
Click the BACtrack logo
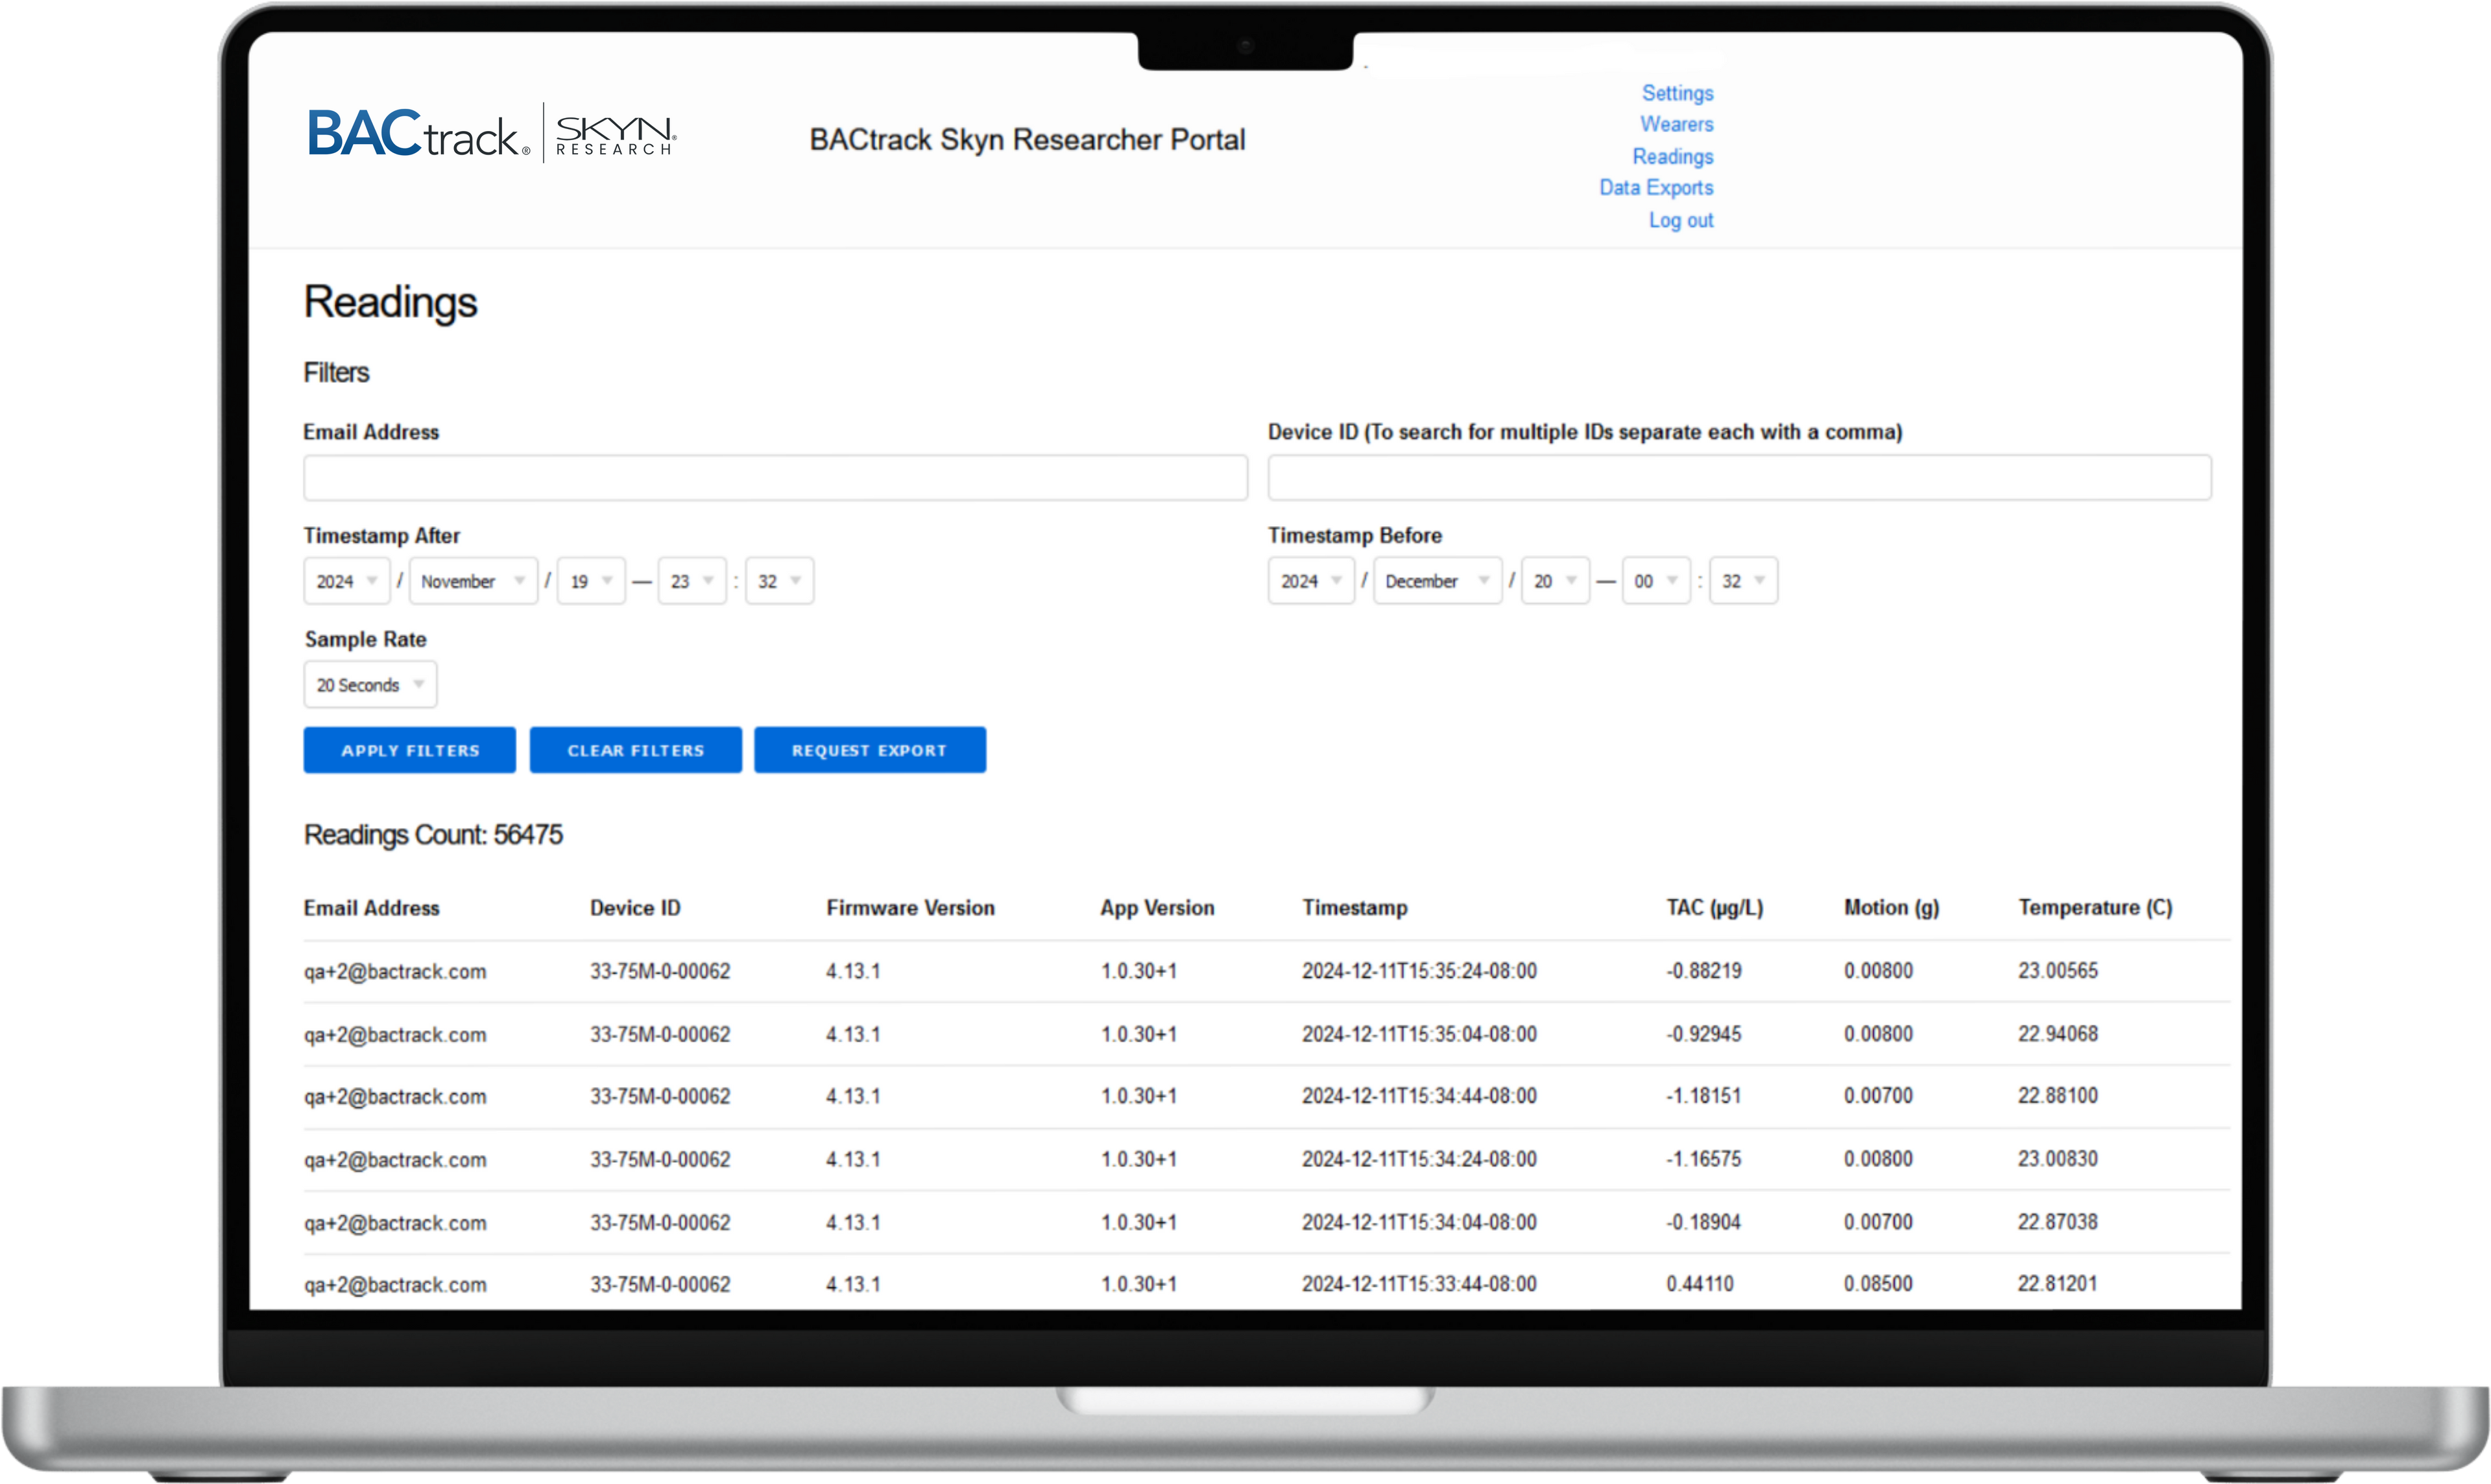click(419, 133)
